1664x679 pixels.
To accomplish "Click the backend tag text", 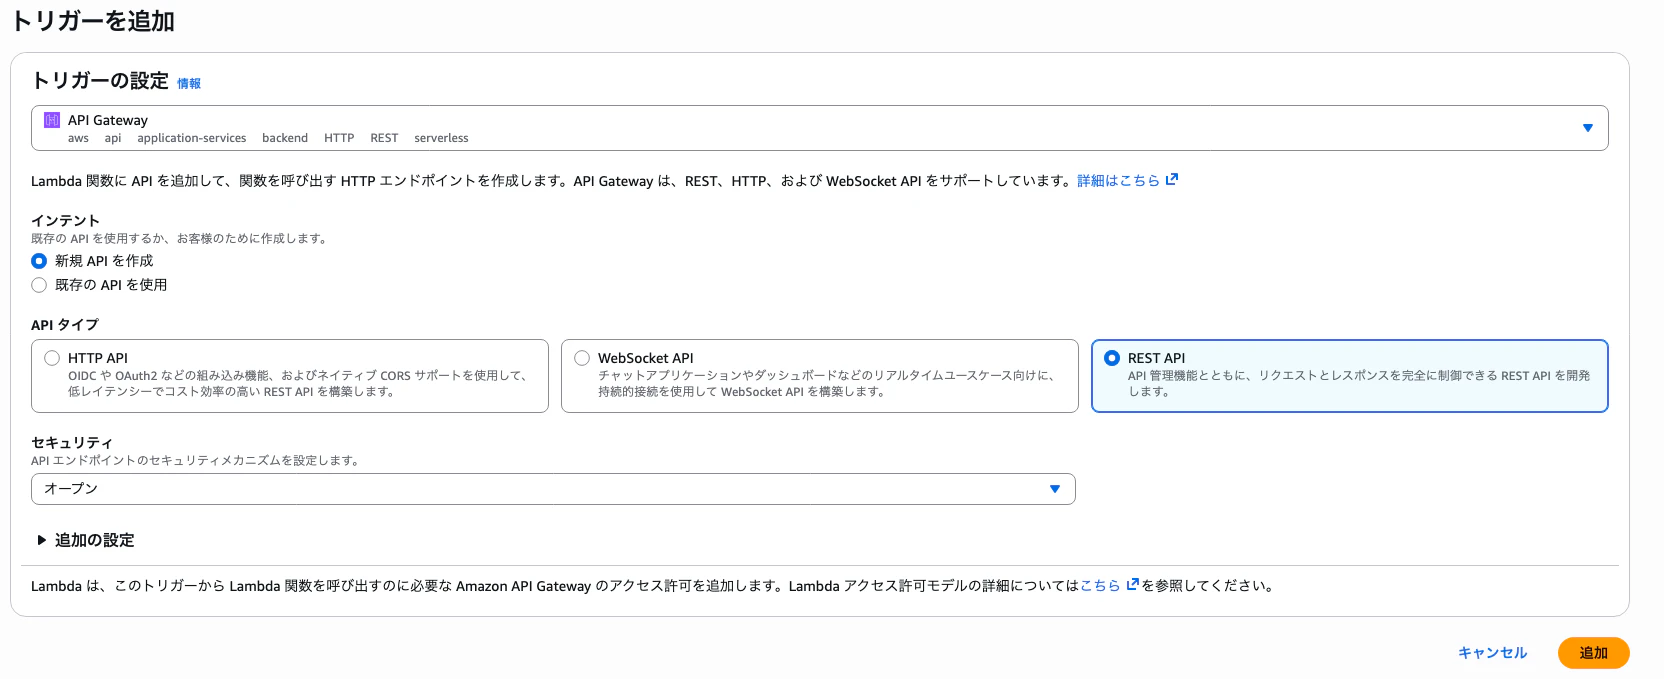I will point(285,138).
